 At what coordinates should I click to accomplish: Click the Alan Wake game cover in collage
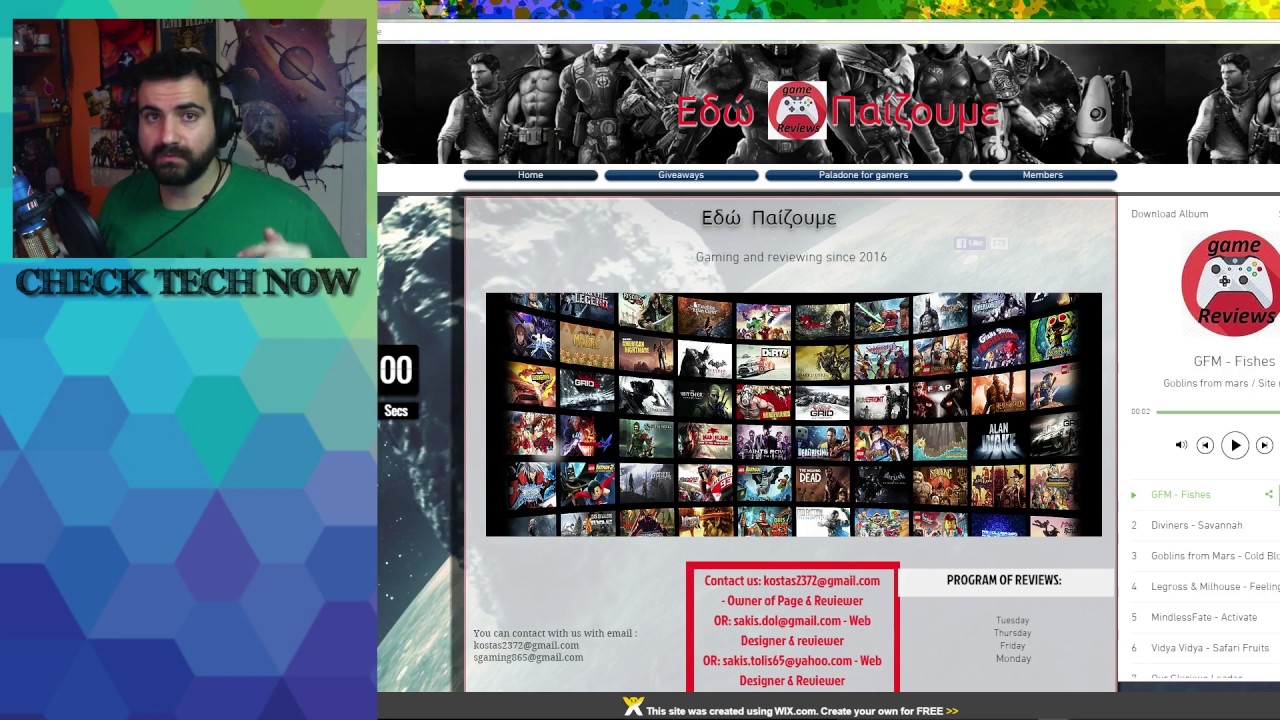click(998, 439)
